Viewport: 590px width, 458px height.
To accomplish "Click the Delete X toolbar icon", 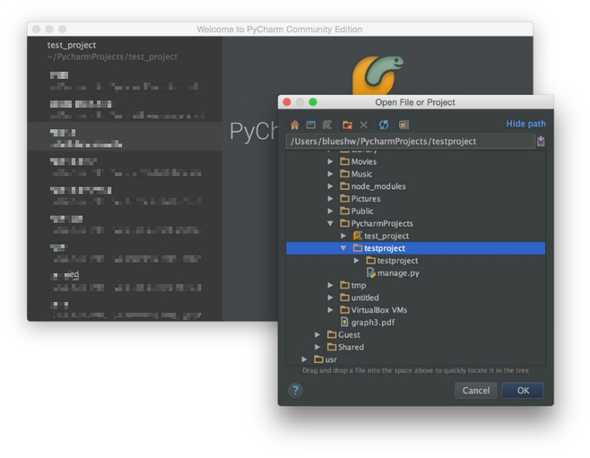I will 363,125.
